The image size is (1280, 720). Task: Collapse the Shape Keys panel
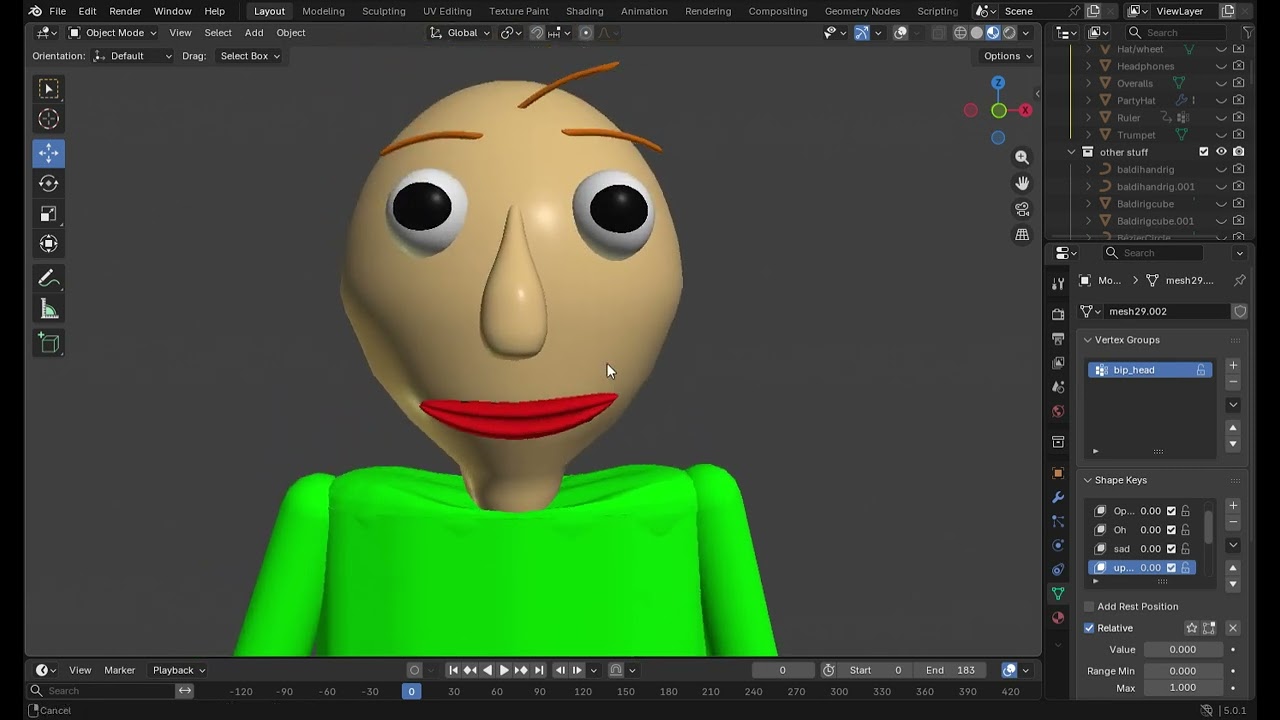[1088, 480]
